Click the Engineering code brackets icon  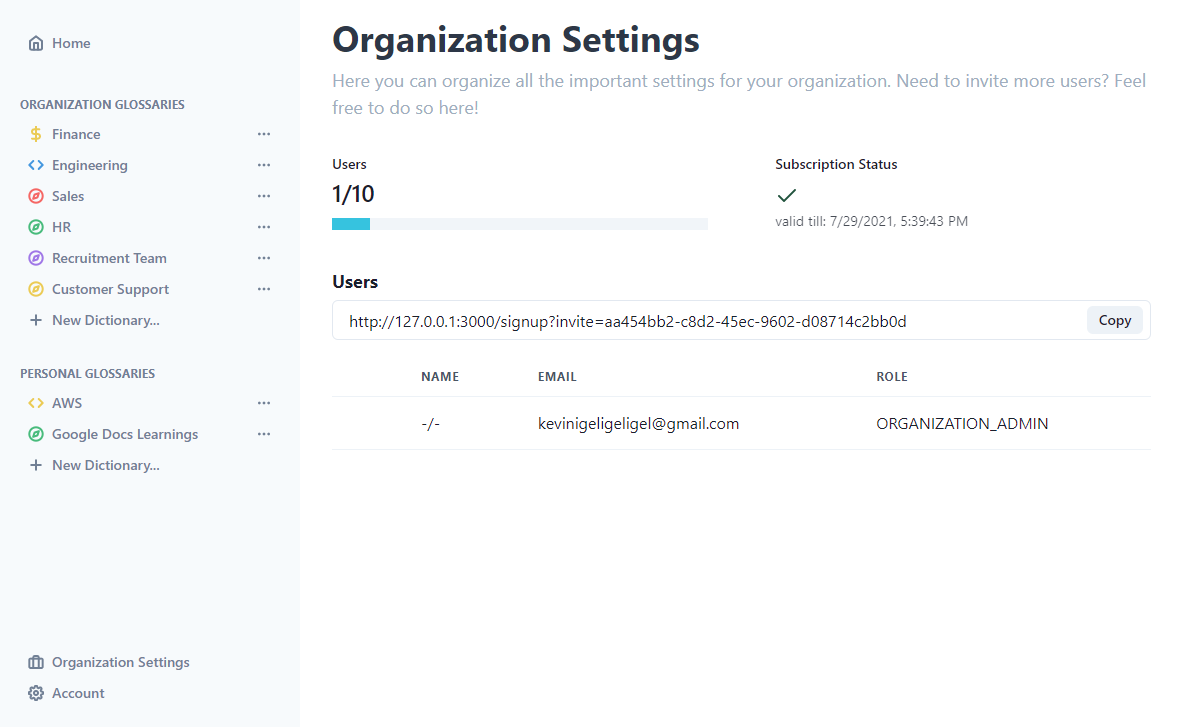pos(36,165)
